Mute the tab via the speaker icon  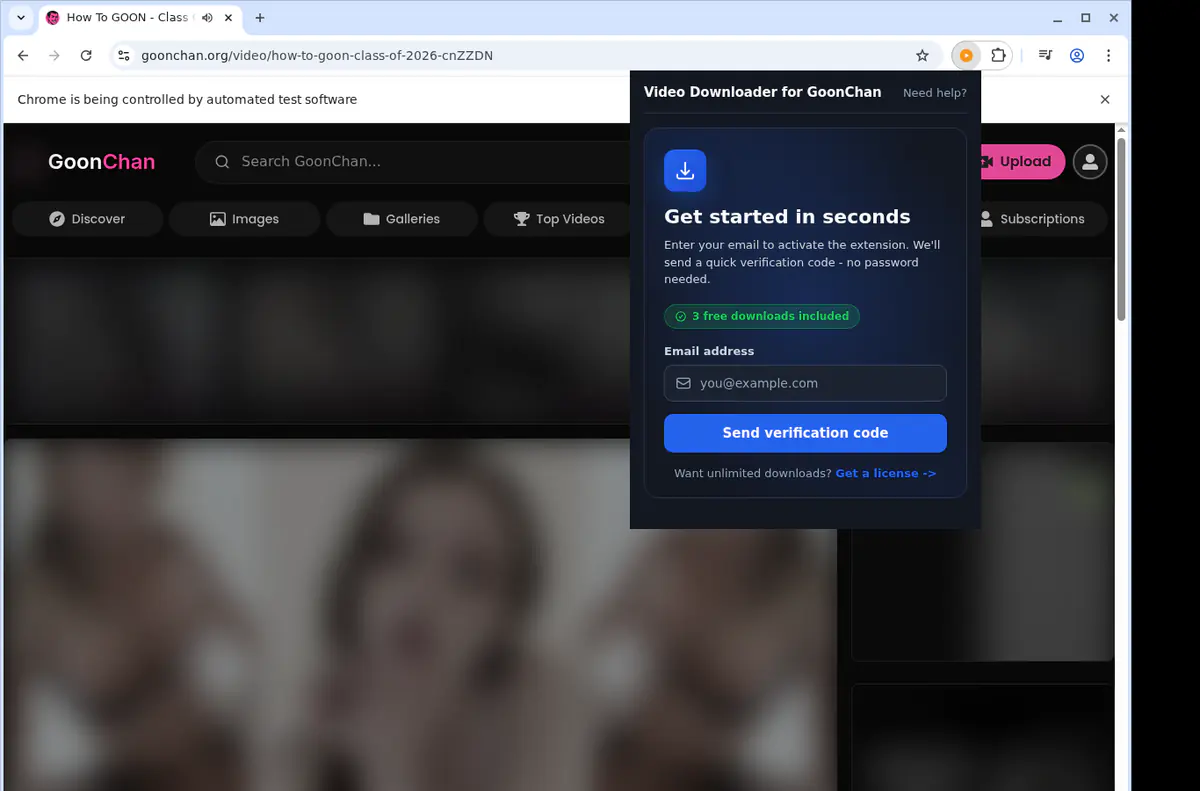point(207,18)
